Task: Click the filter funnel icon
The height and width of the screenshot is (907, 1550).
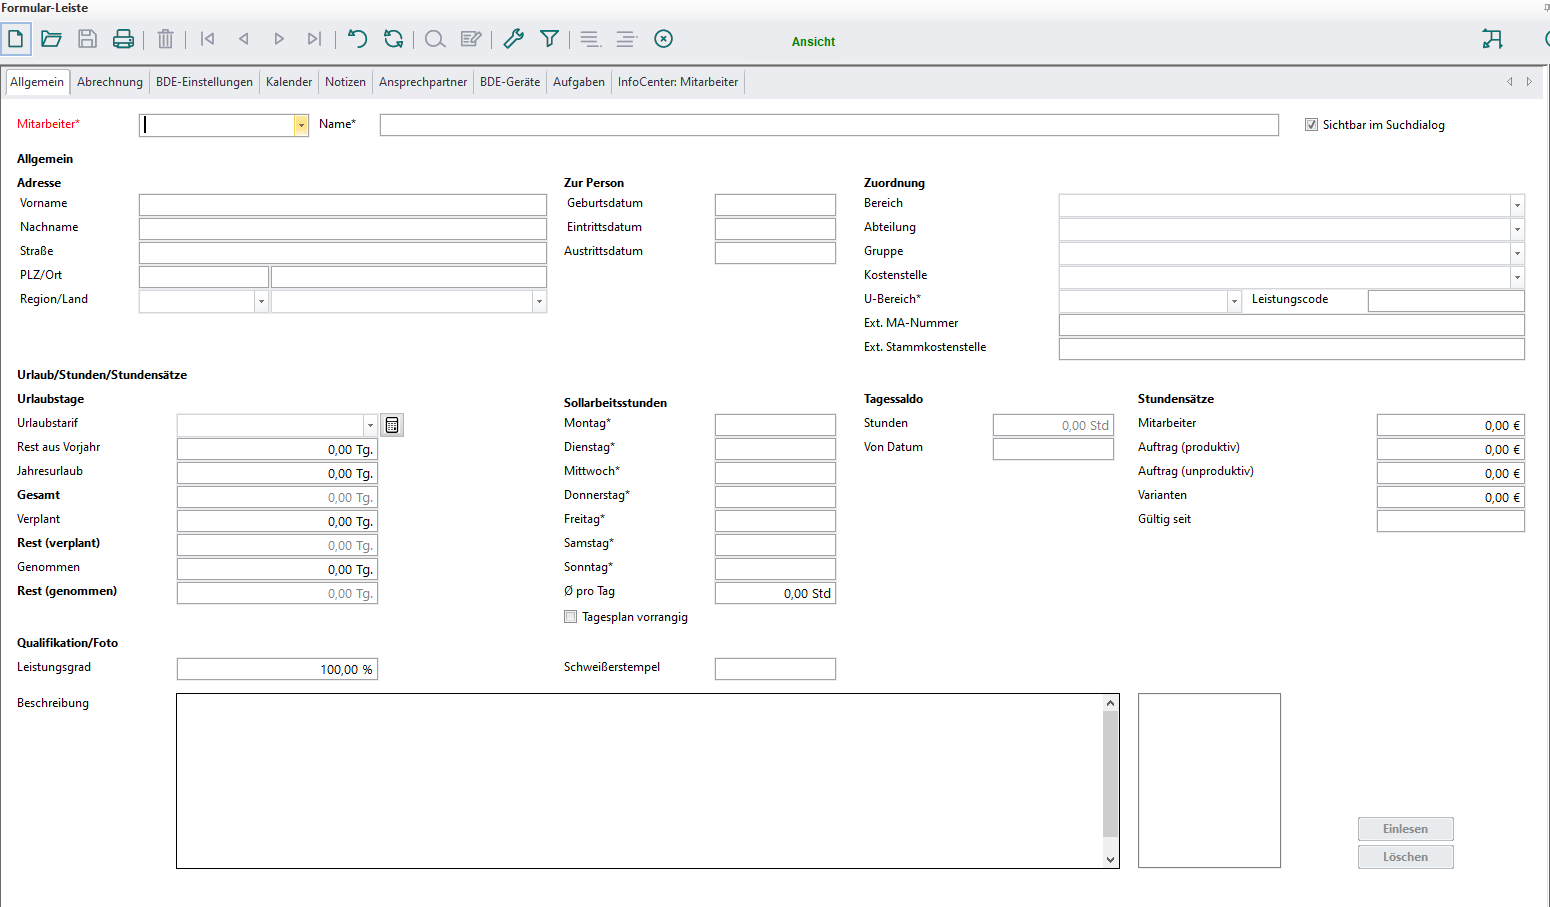Action: 549,39
